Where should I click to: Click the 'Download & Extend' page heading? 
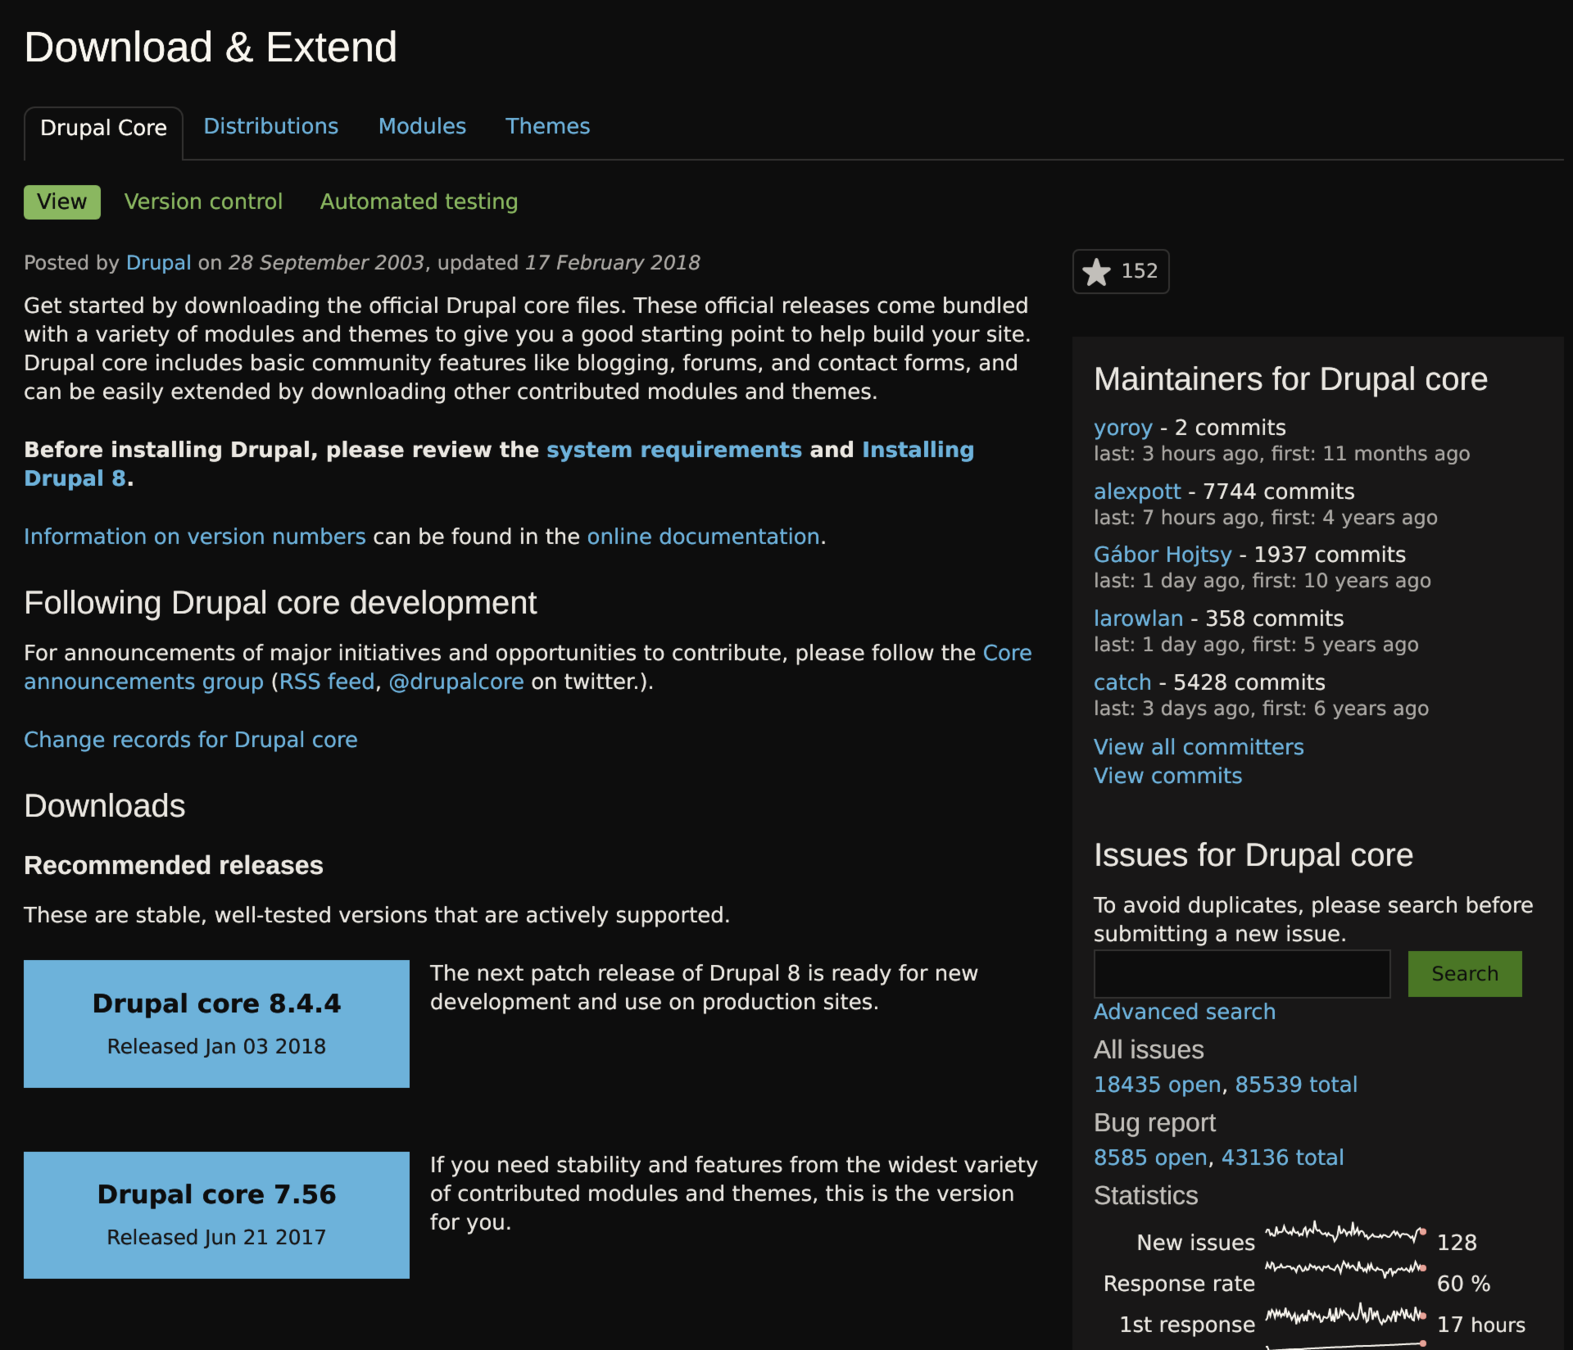[210, 47]
